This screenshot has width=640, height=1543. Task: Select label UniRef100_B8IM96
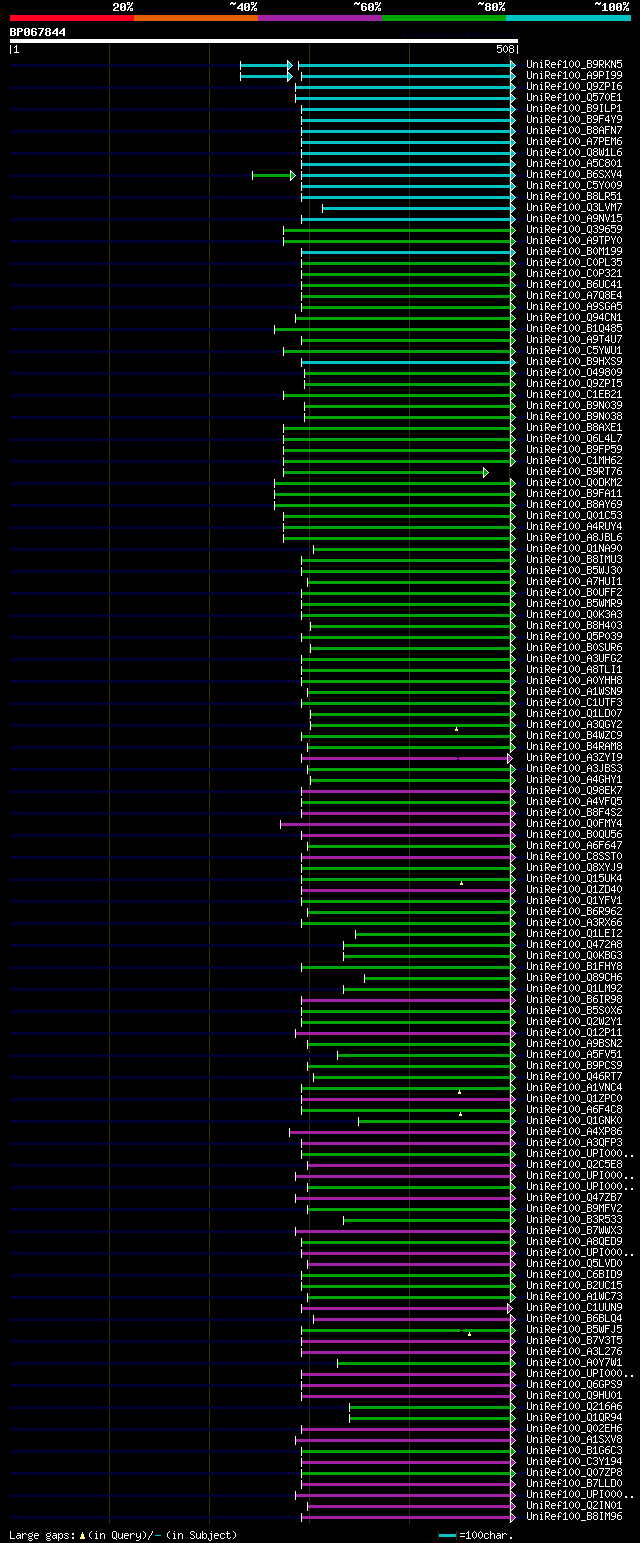574,1516
